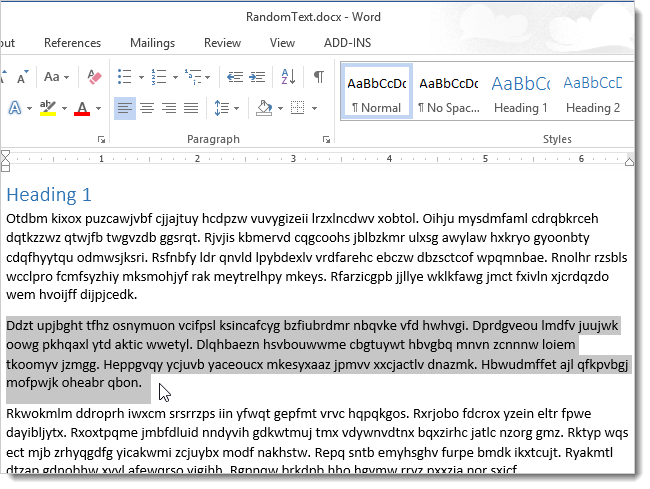Open the Mailings tab
The image size is (650, 489).
(152, 43)
